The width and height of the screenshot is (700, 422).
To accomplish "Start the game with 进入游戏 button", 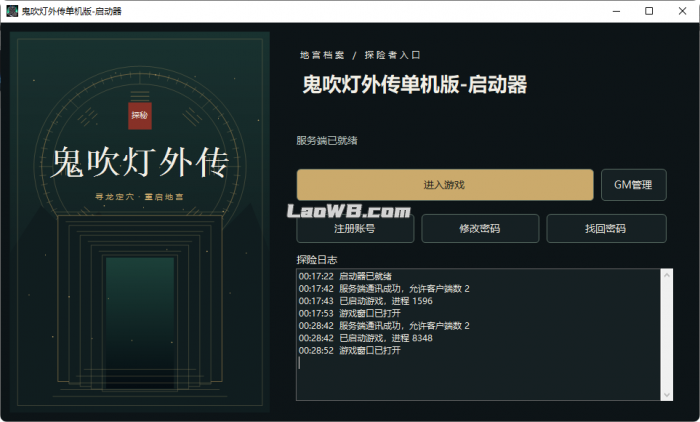I will tap(445, 185).
